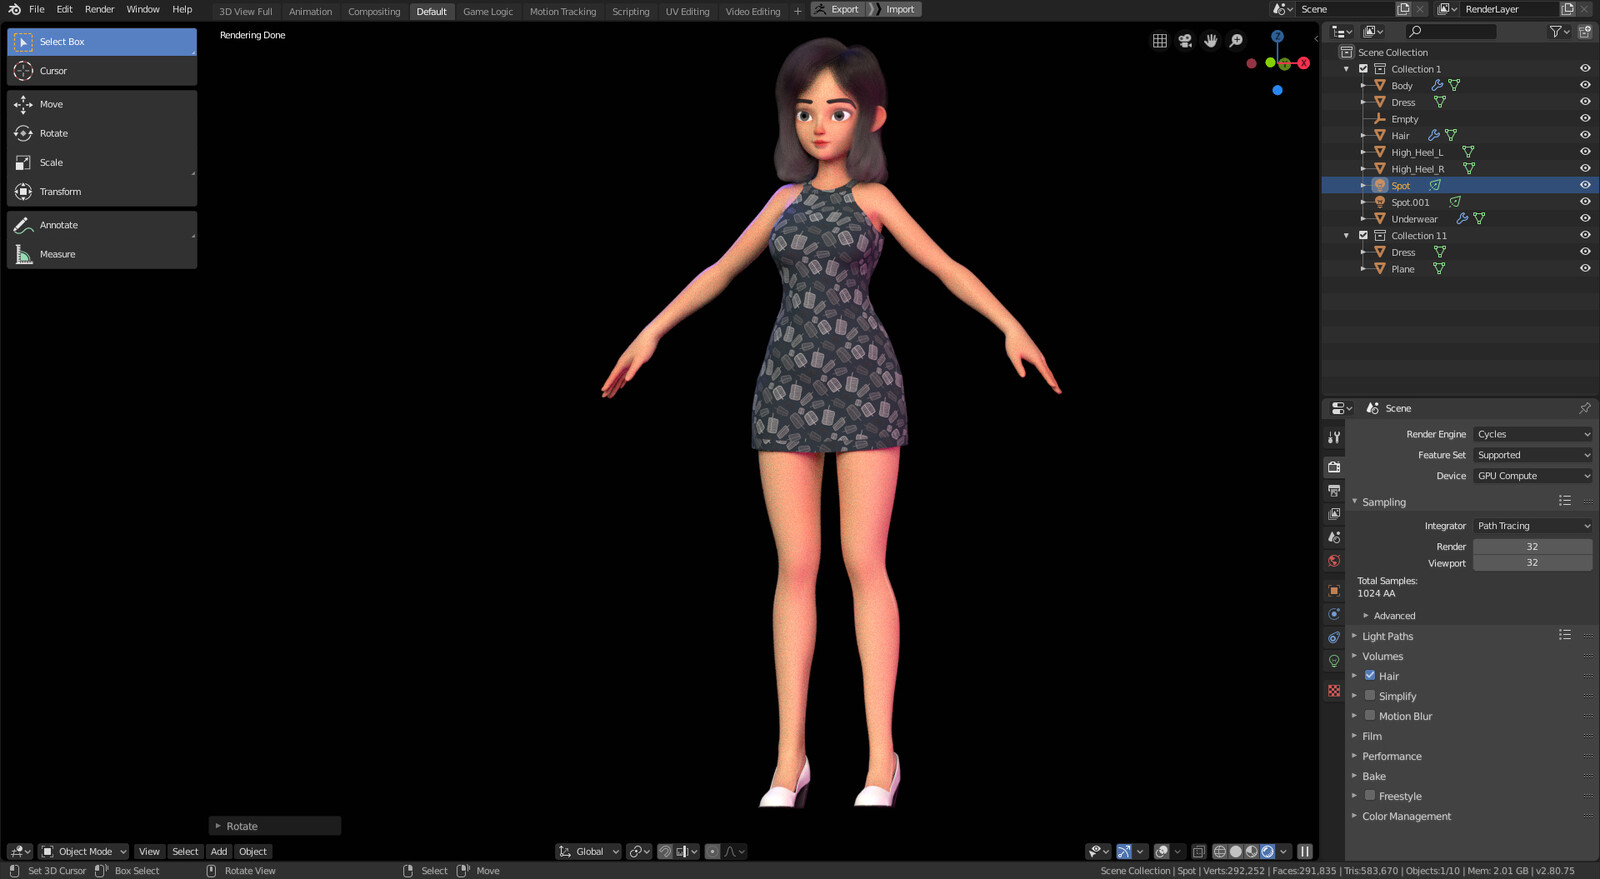This screenshot has height=879, width=1600.
Task: Open the Texture properties checker tab
Action: click(1334, 691)
